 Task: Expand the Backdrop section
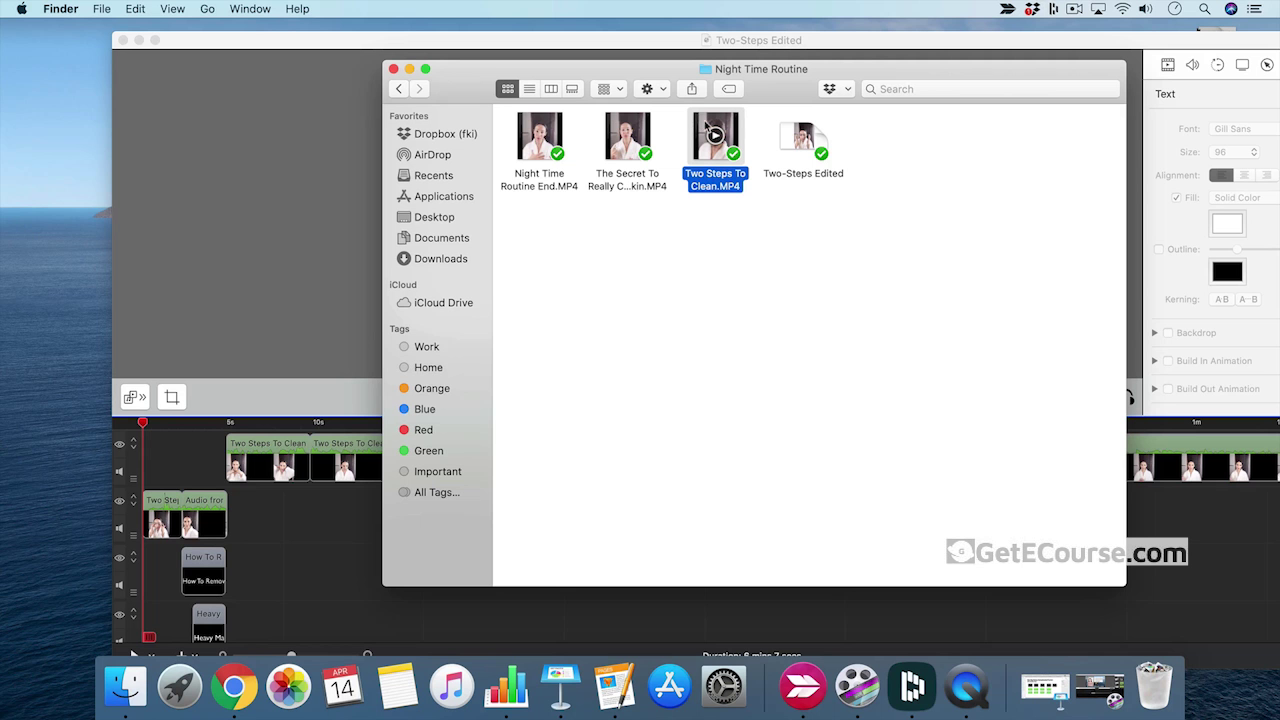tap(1155, 333)
